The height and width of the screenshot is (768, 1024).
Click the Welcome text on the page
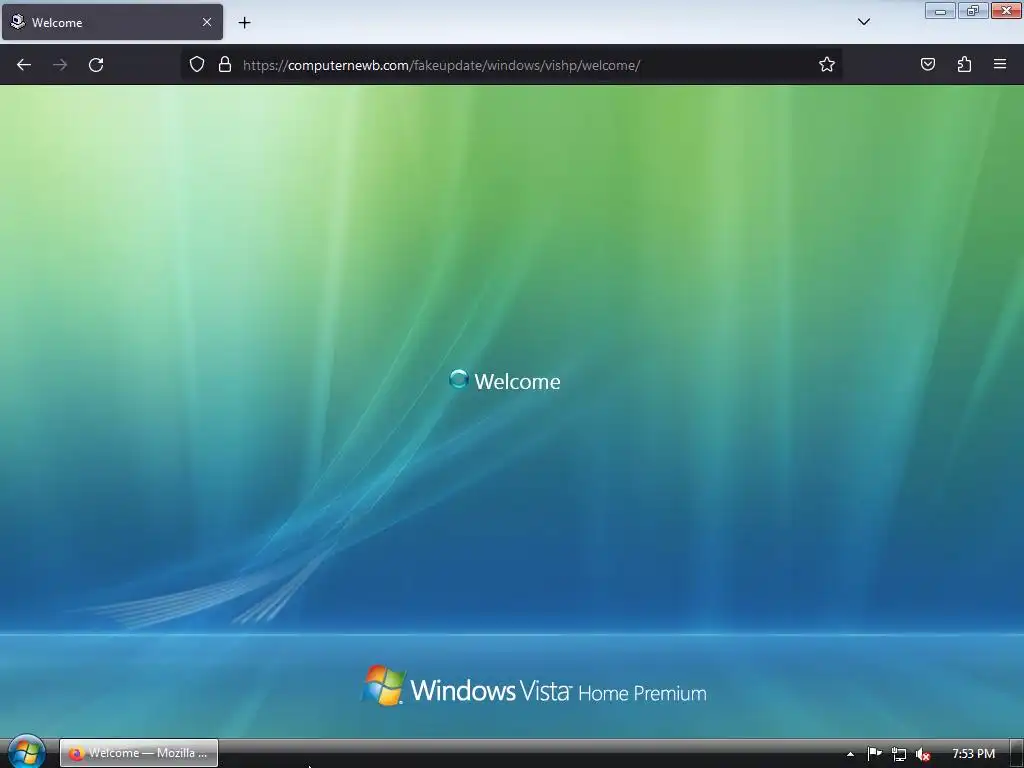517,381
